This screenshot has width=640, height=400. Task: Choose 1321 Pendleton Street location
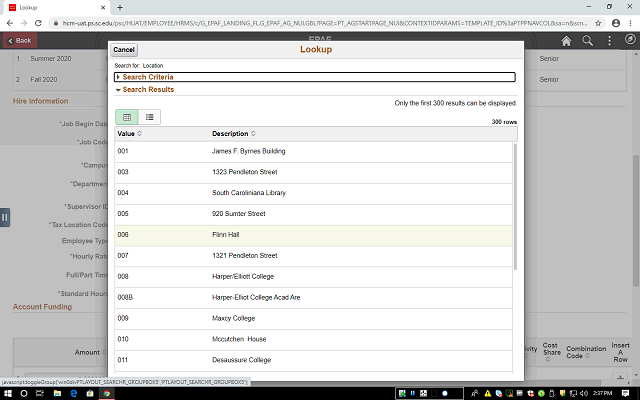click(x=244, y=256)
